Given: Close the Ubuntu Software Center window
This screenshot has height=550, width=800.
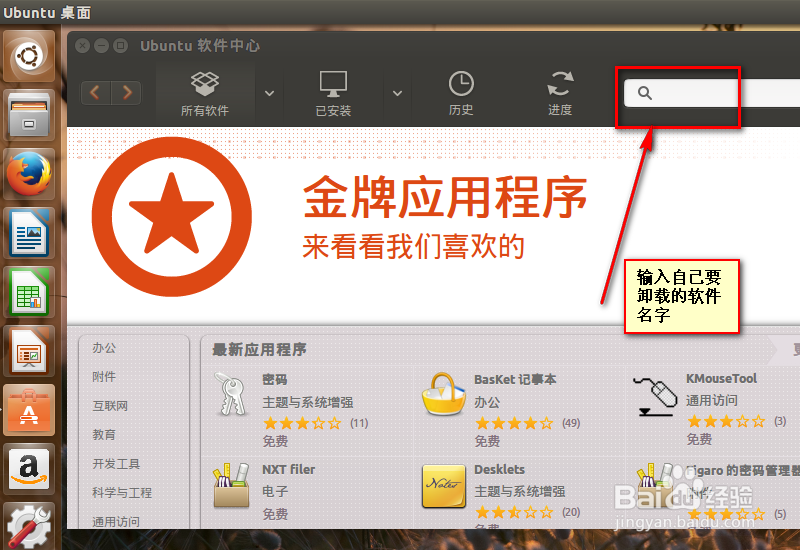Looking at the screenshot, I should pyautogui.click(x=83, y=46).
